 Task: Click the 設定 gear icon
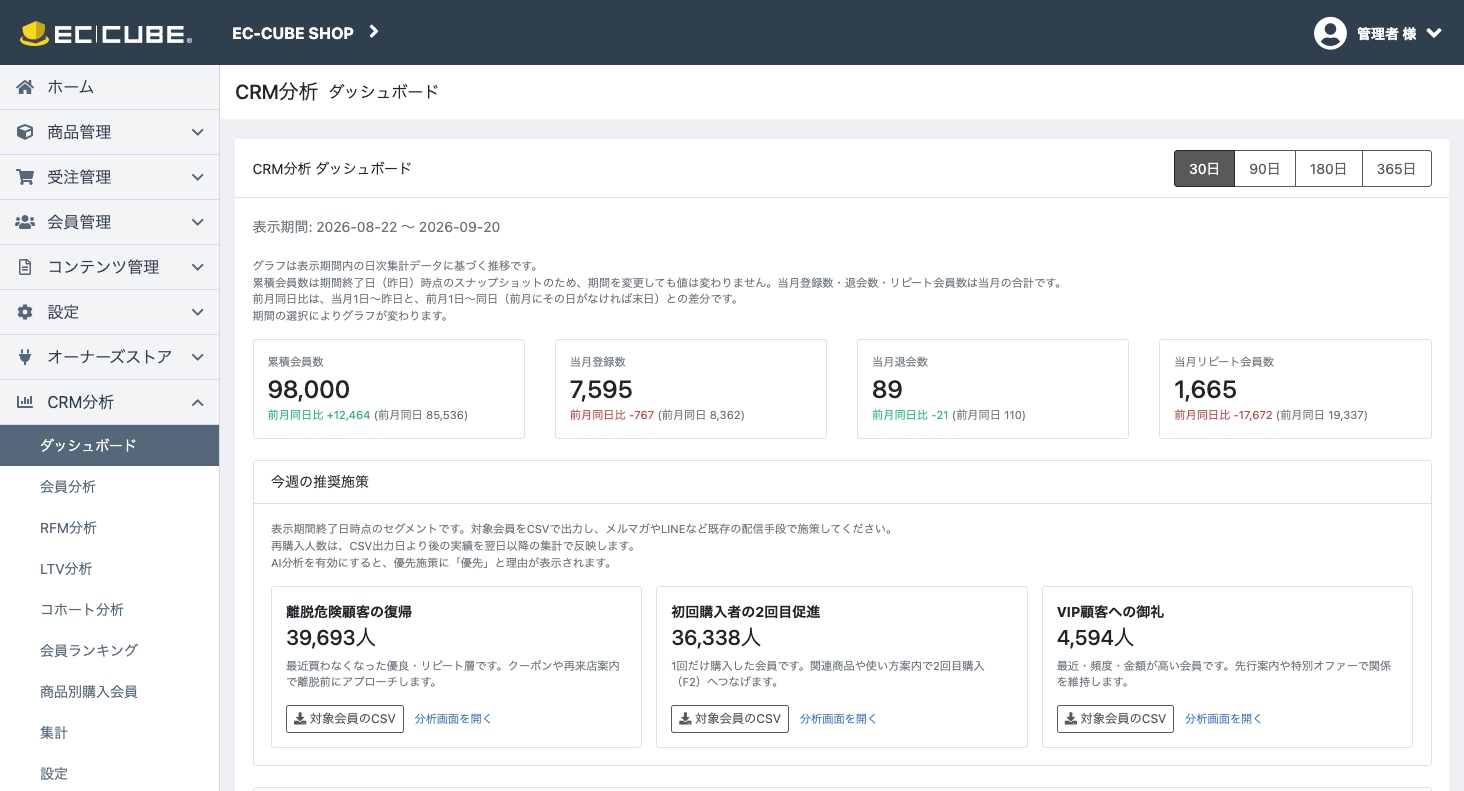pyautogui.click(x=25, y=312)
